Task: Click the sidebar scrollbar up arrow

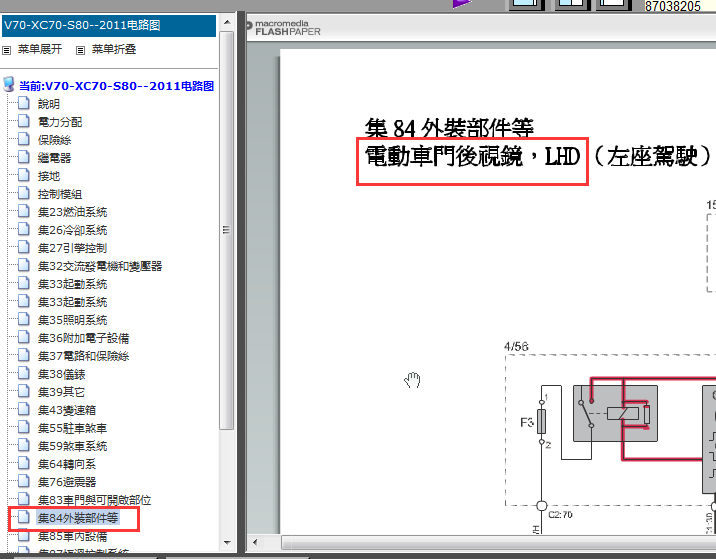Action: pyautogui.click(x=227, y=22)
